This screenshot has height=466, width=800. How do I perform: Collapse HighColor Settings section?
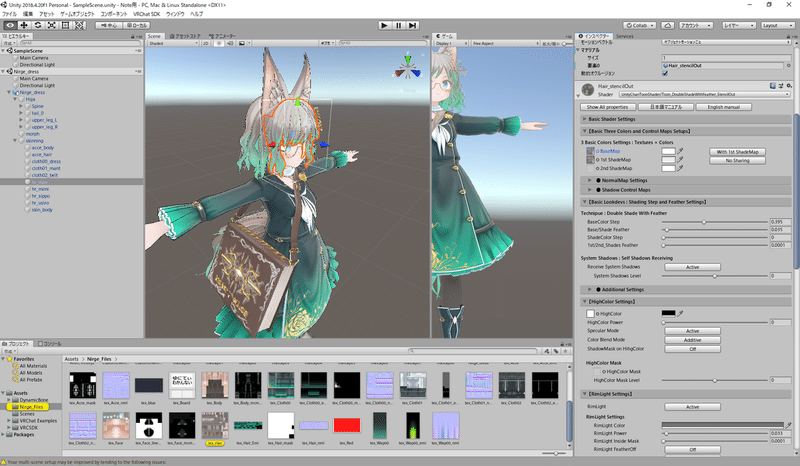[x=686, y=302]
